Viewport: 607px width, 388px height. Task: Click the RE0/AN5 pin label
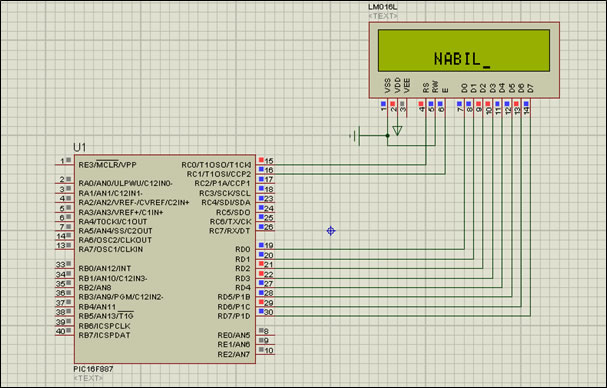234,335
